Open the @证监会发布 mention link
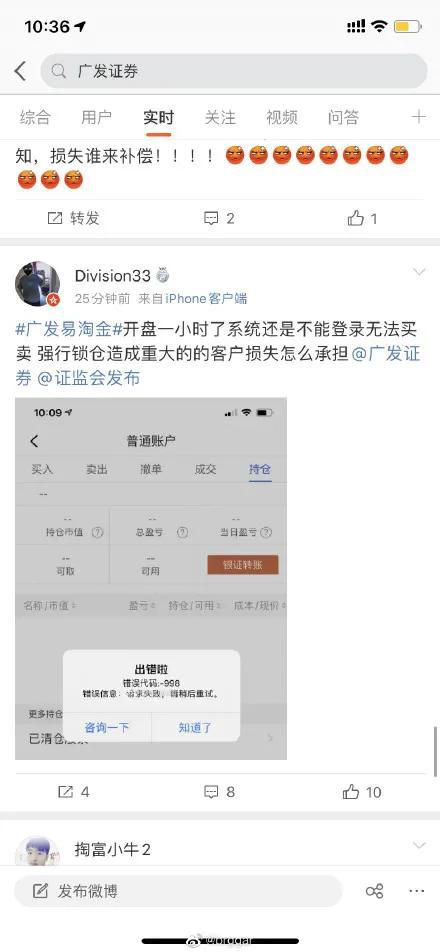The image size is (440, 952). coord(89,378)
